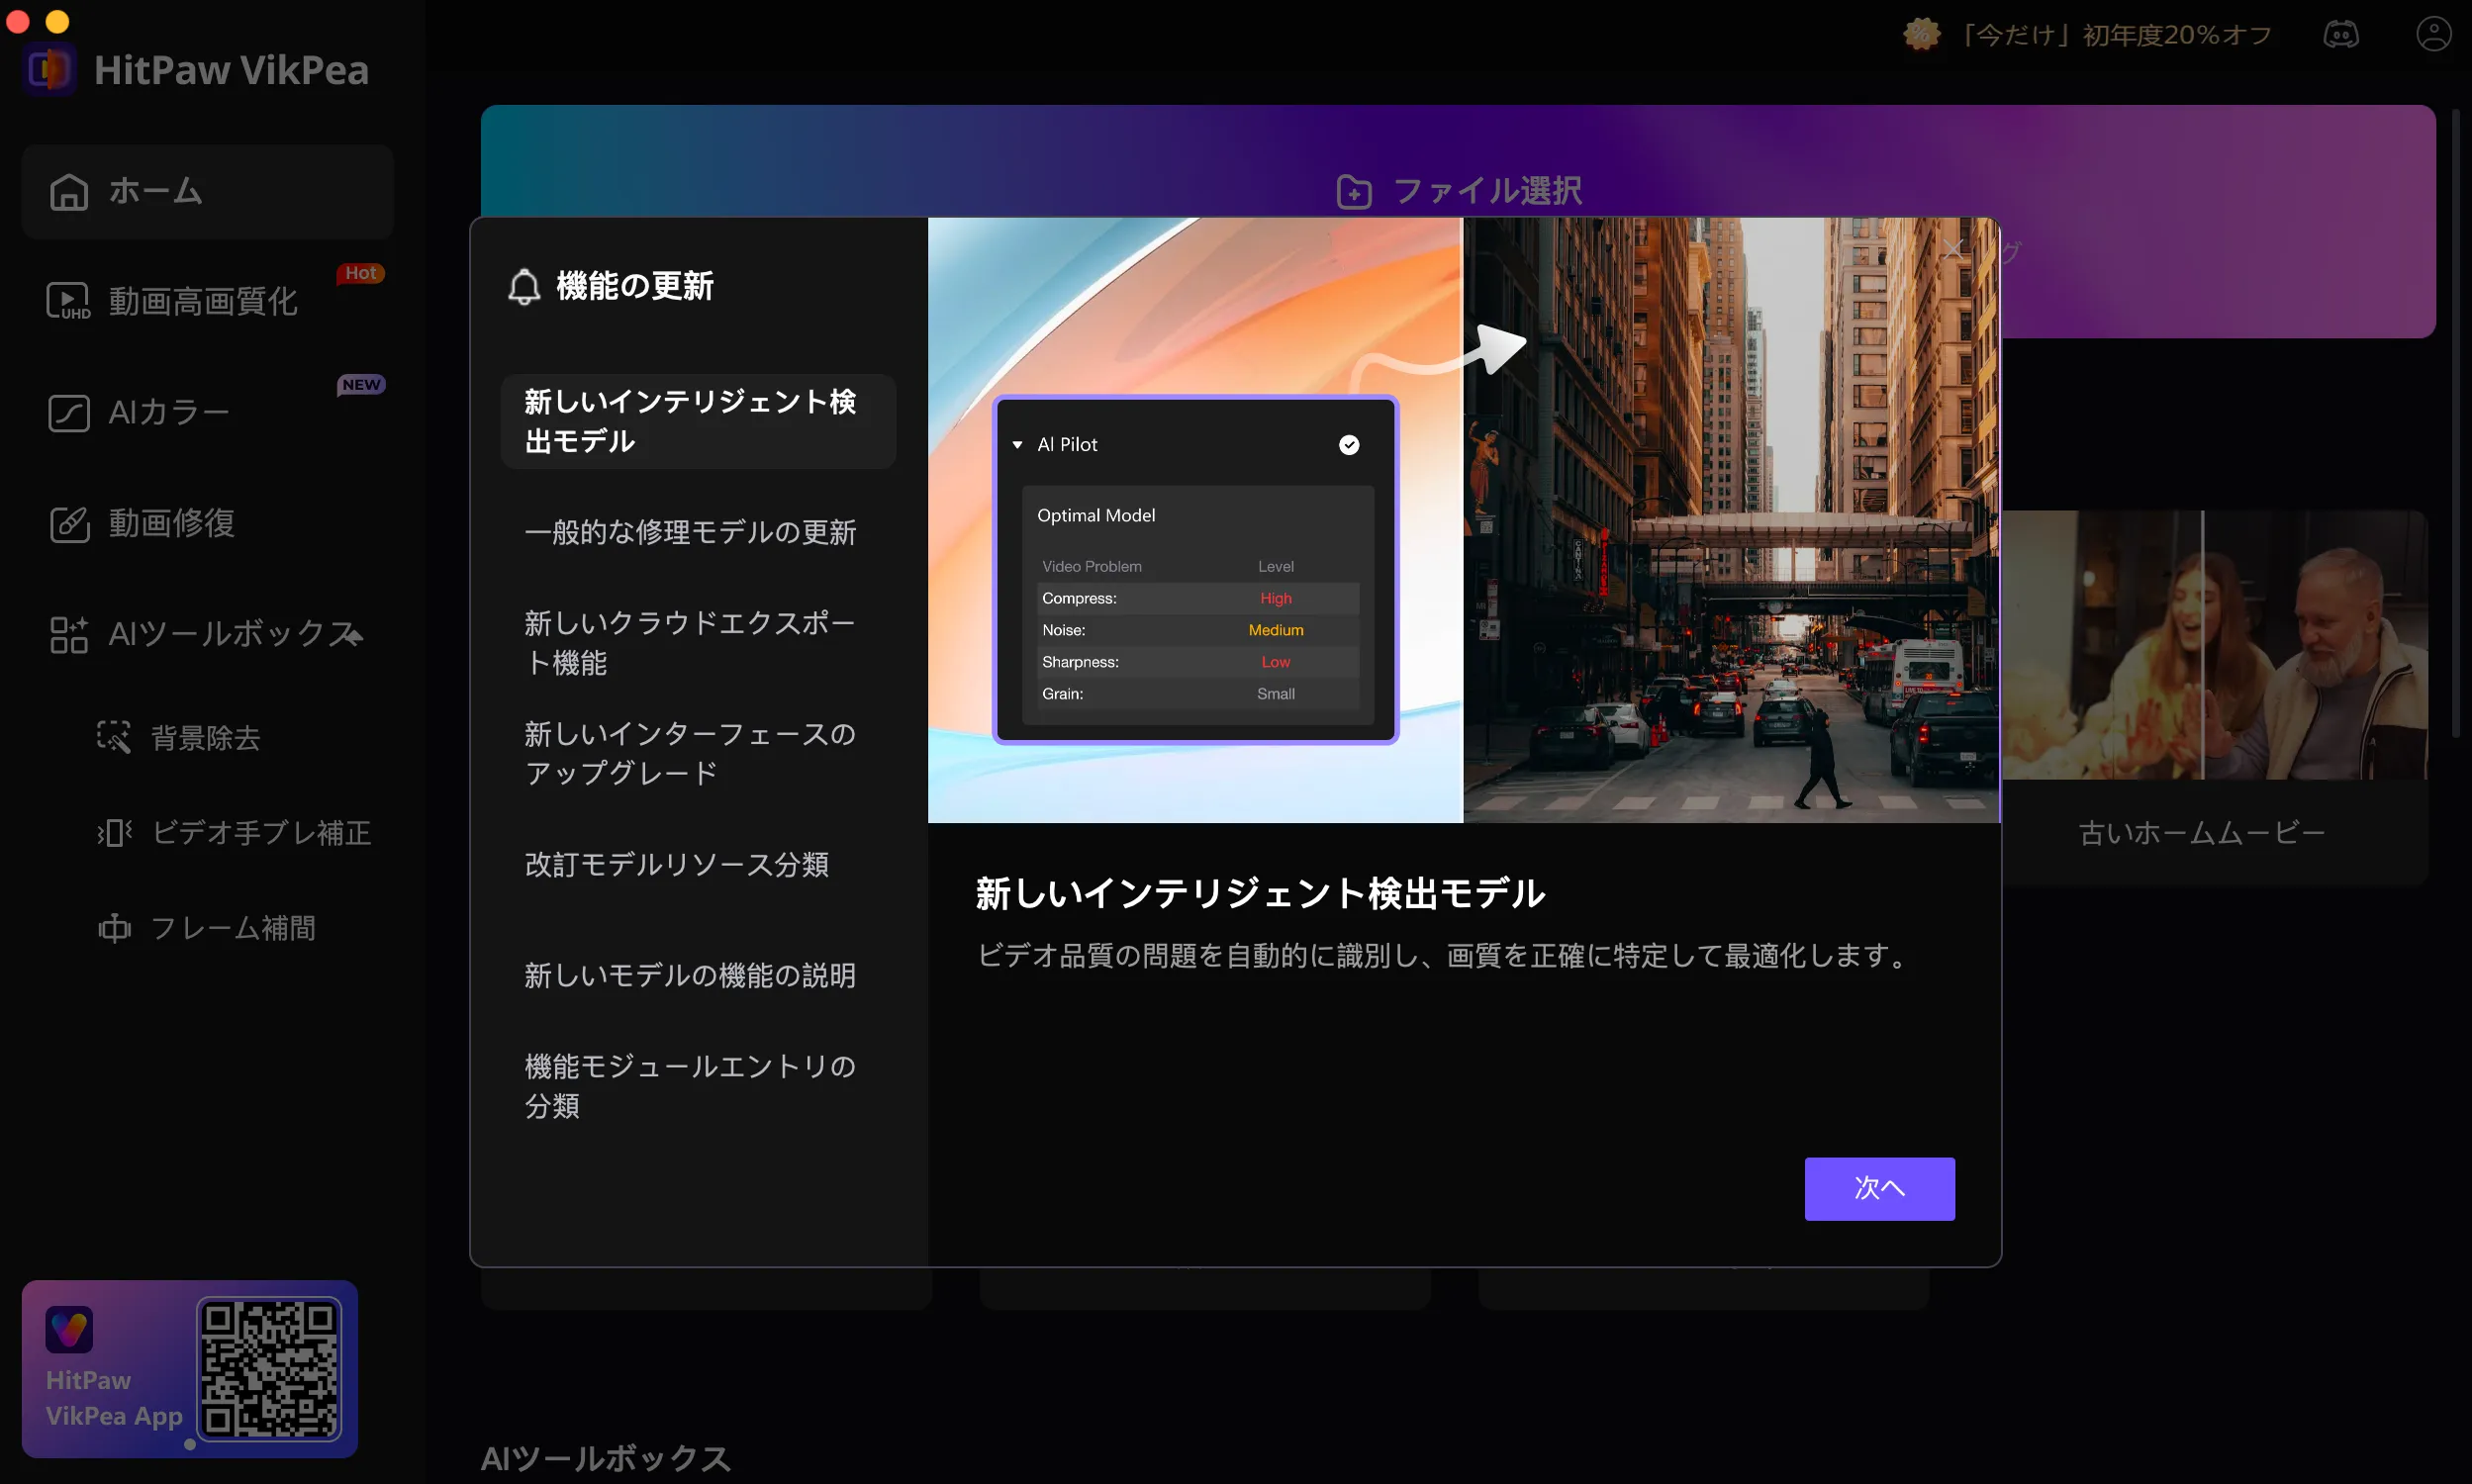The width and height of the screenshot is (2472, 1484).
Task: Click the home house icon
Action: coord(69,192)
